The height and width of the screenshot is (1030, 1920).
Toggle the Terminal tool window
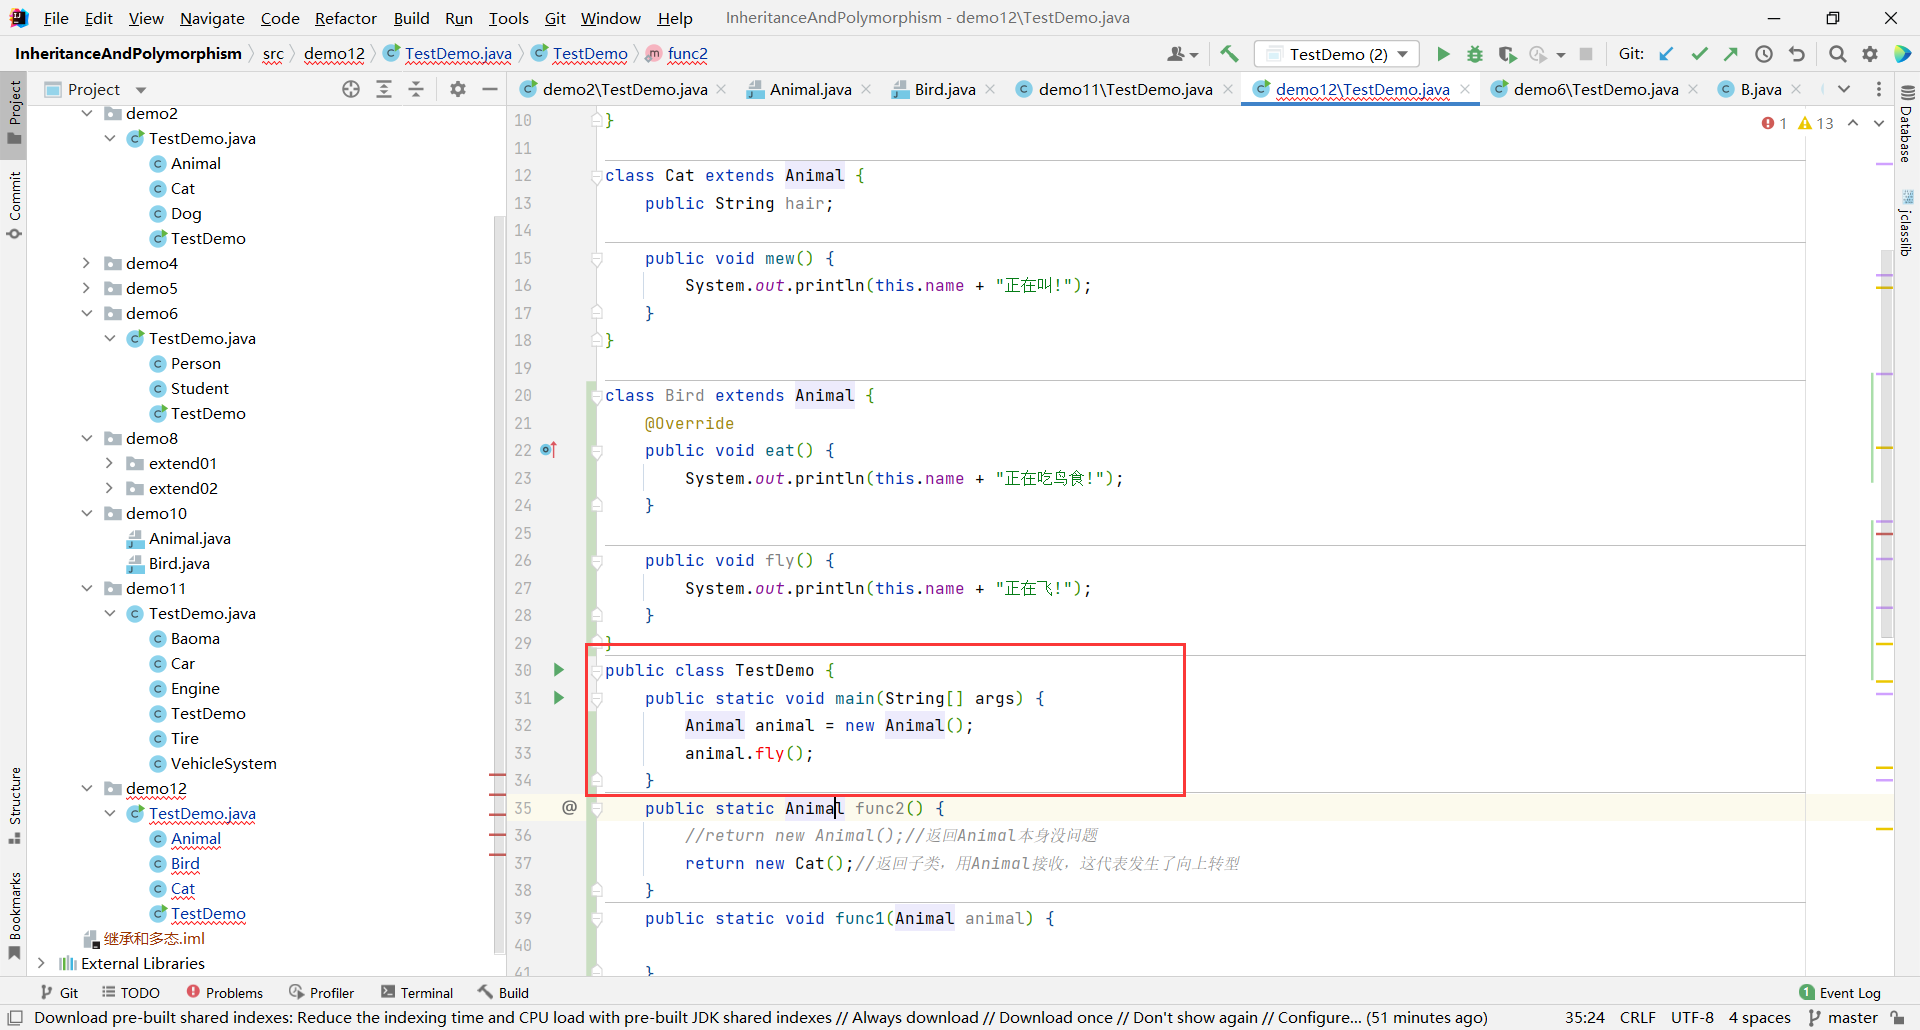417,992
